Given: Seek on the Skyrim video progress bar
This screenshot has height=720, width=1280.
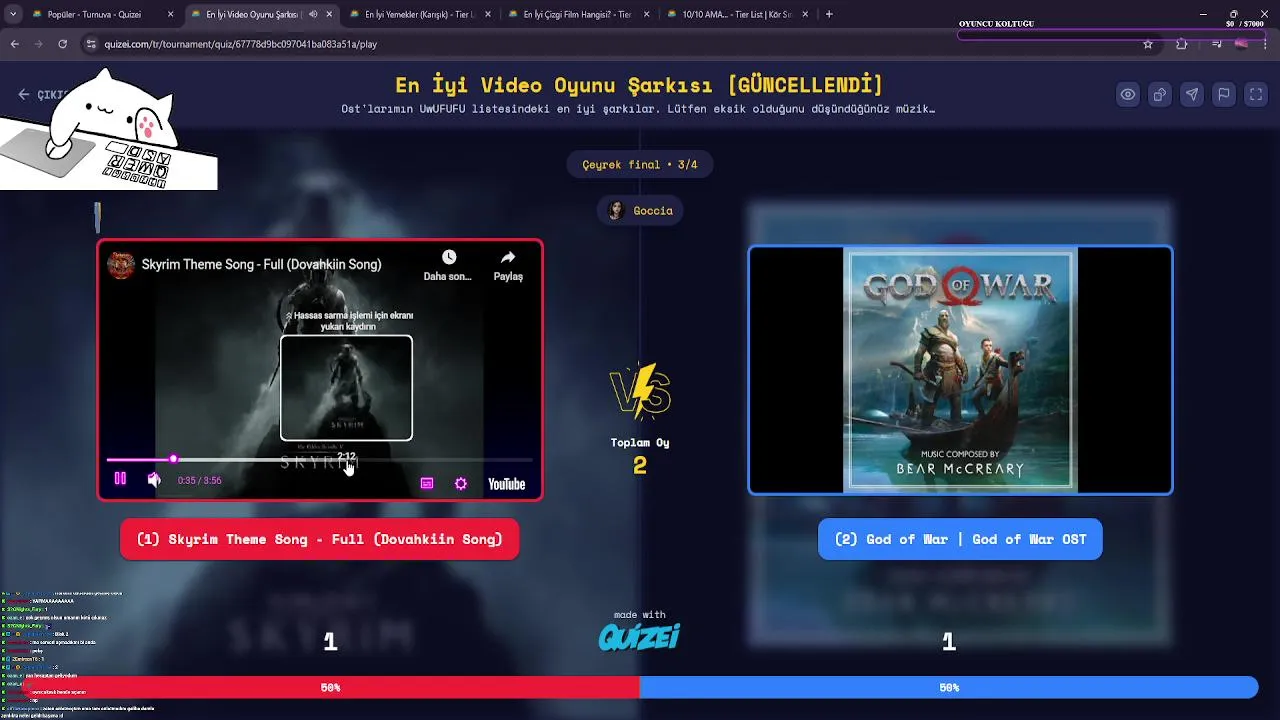Looking at the screenshot, I should pyautogui.click(x=320, y=459).
